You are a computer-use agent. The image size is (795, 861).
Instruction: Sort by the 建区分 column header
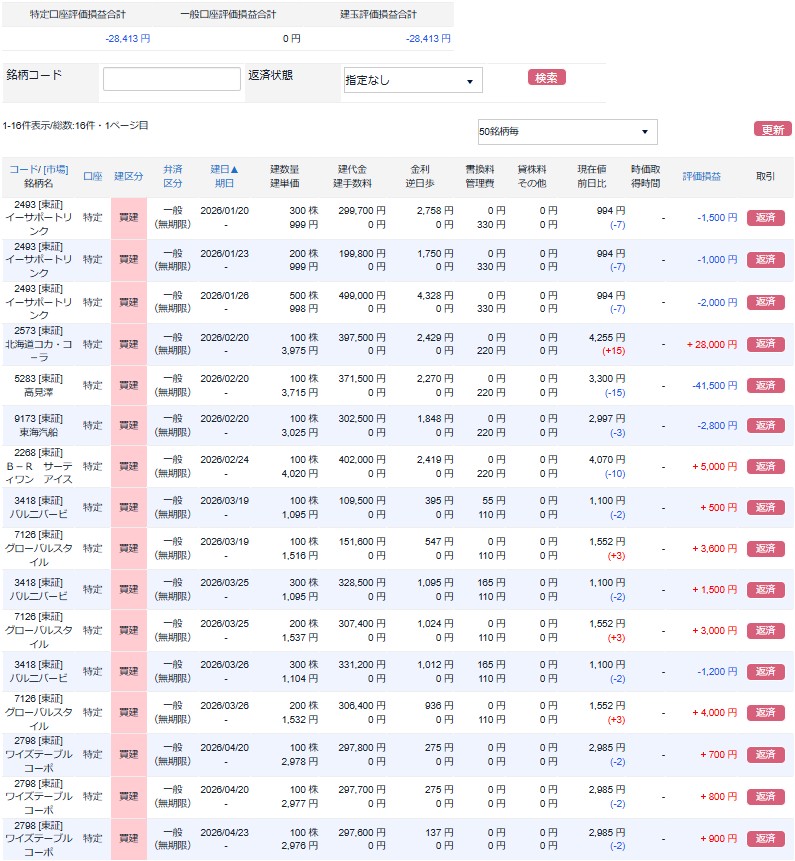tap(129, 176)
